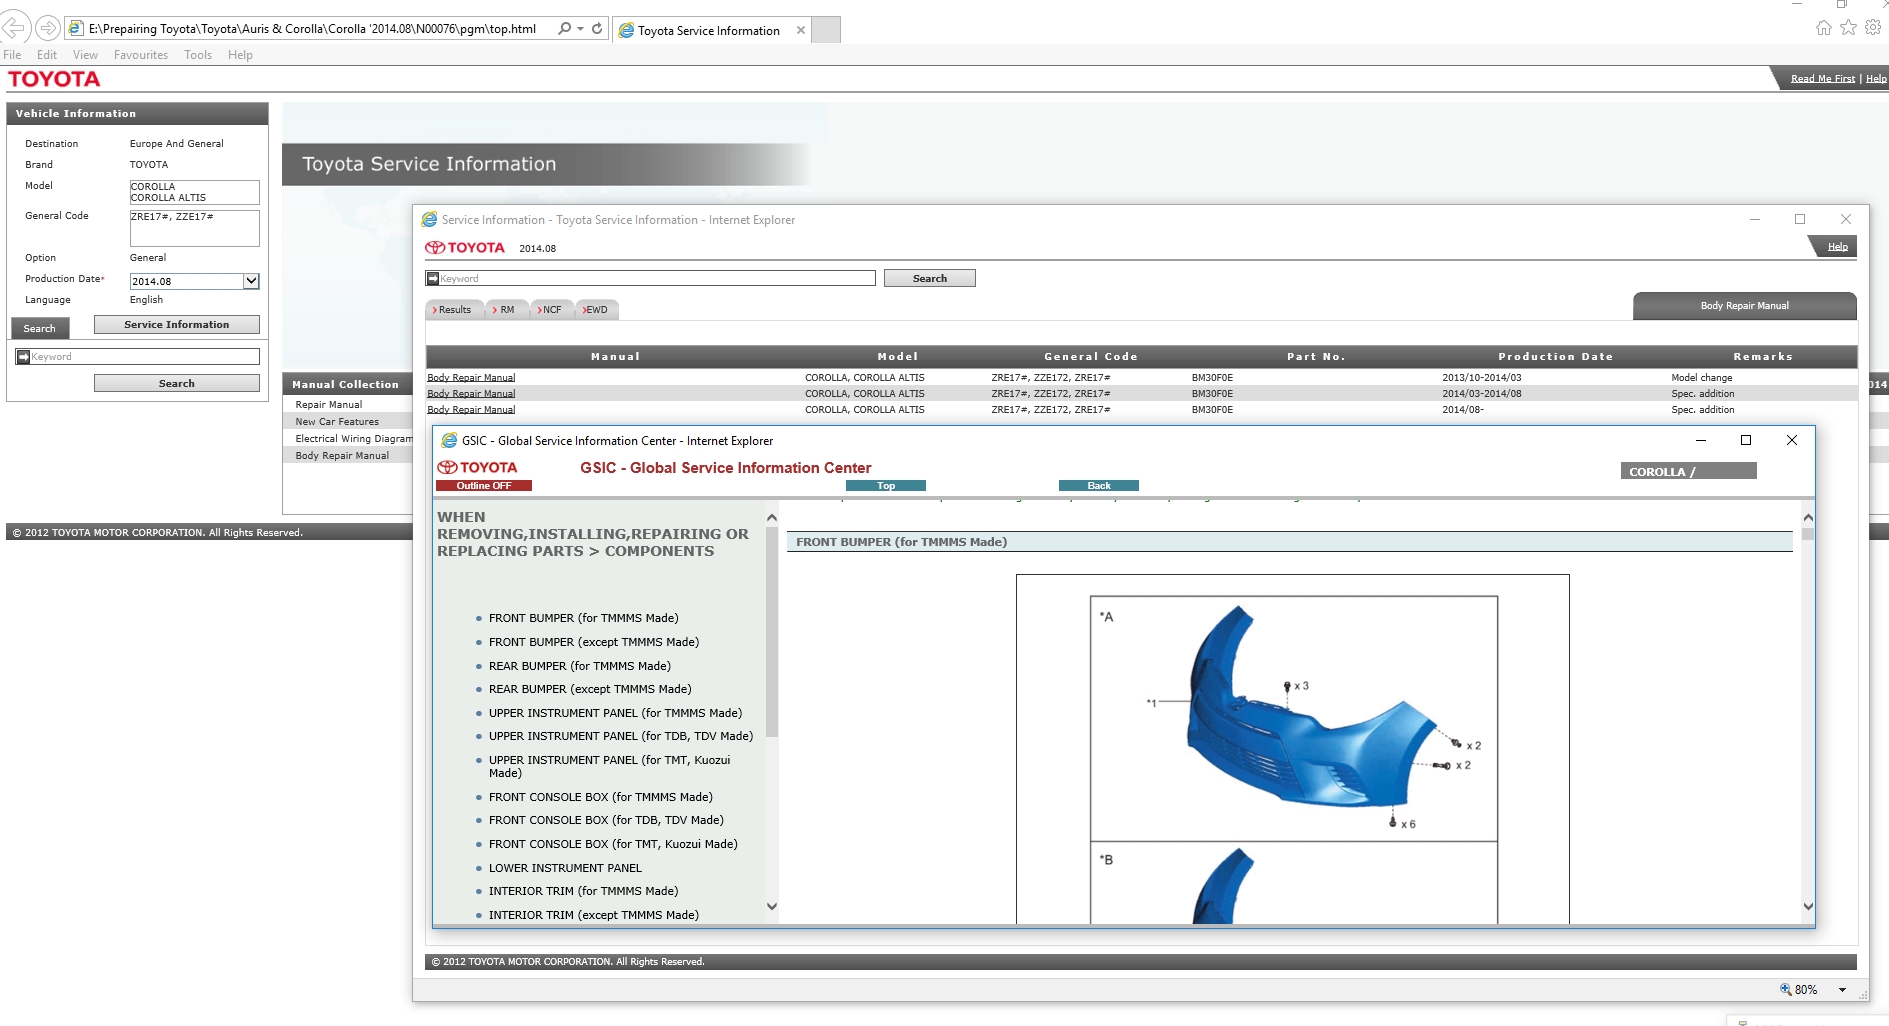The width and height of the screenshot is (1889, 1026).
Task: Switch to the EWD tab
Action: click(596, 310)
